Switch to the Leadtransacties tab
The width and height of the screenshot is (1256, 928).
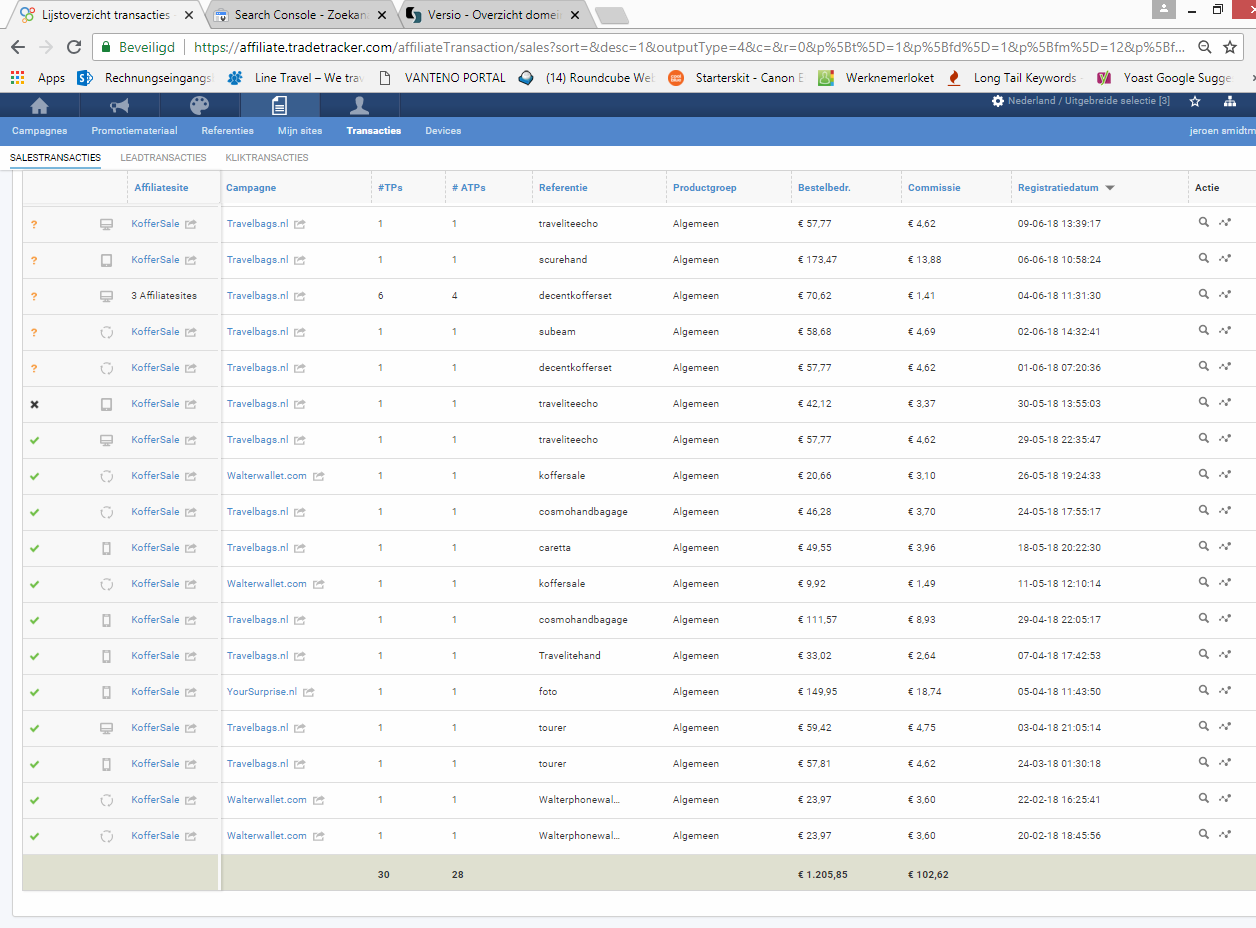click(163, 158)
